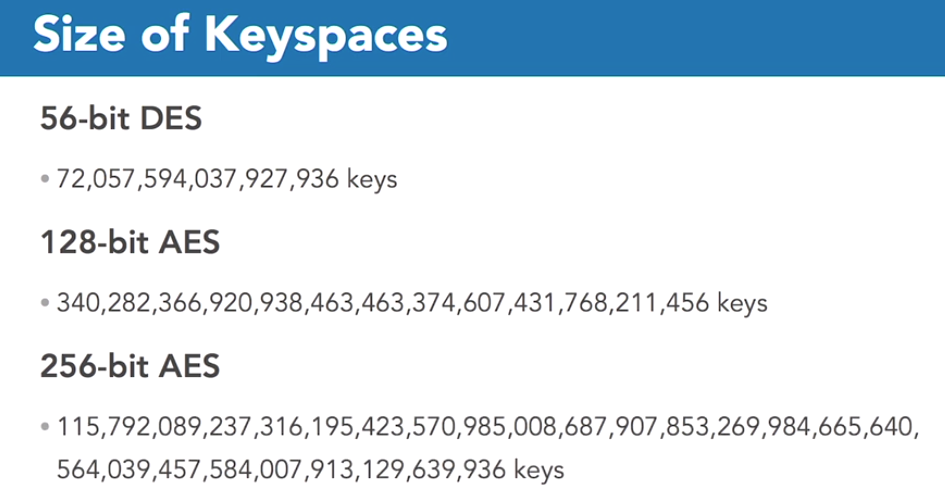This screenshot has width=945, height=487.
Task: Click the blank blue header area right of title
Action: (700, 35)
